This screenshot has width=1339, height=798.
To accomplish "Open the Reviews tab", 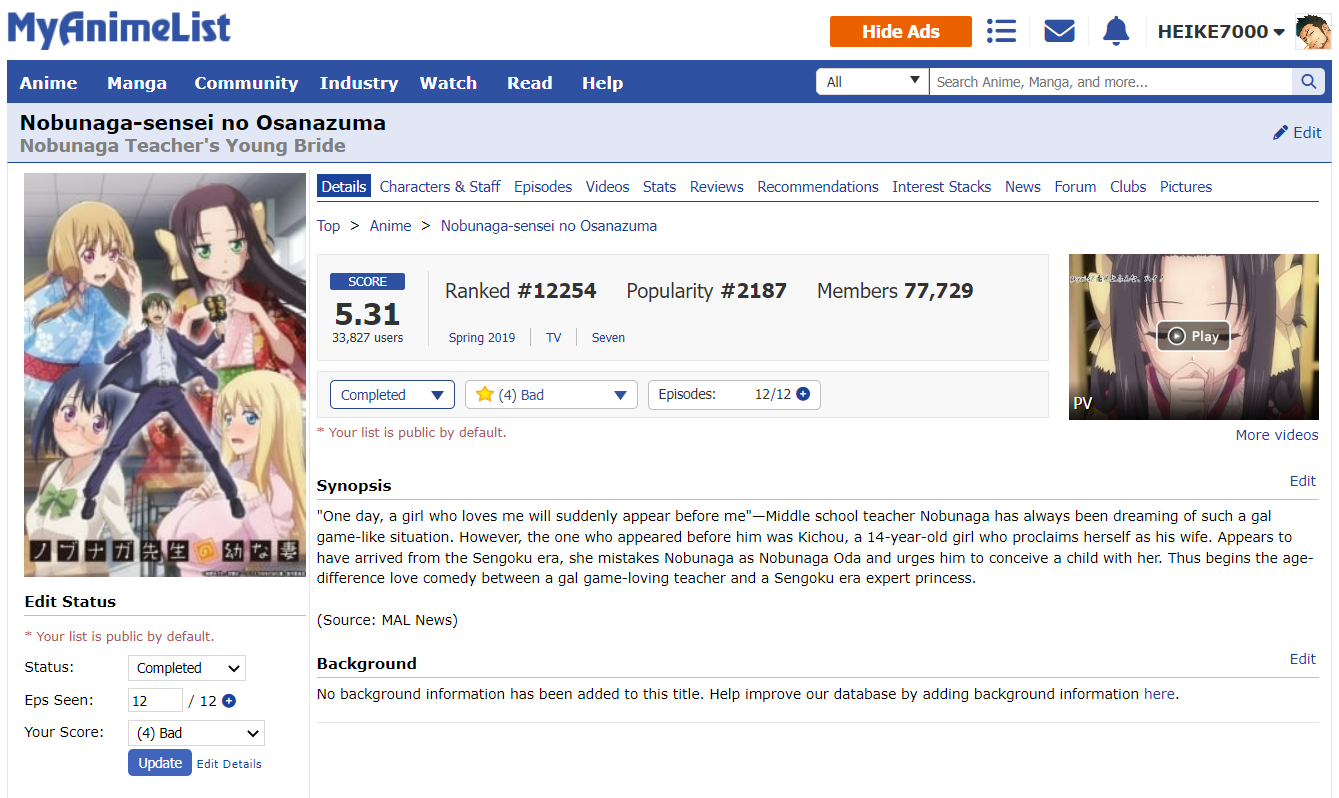I will (x=716, y=187).
